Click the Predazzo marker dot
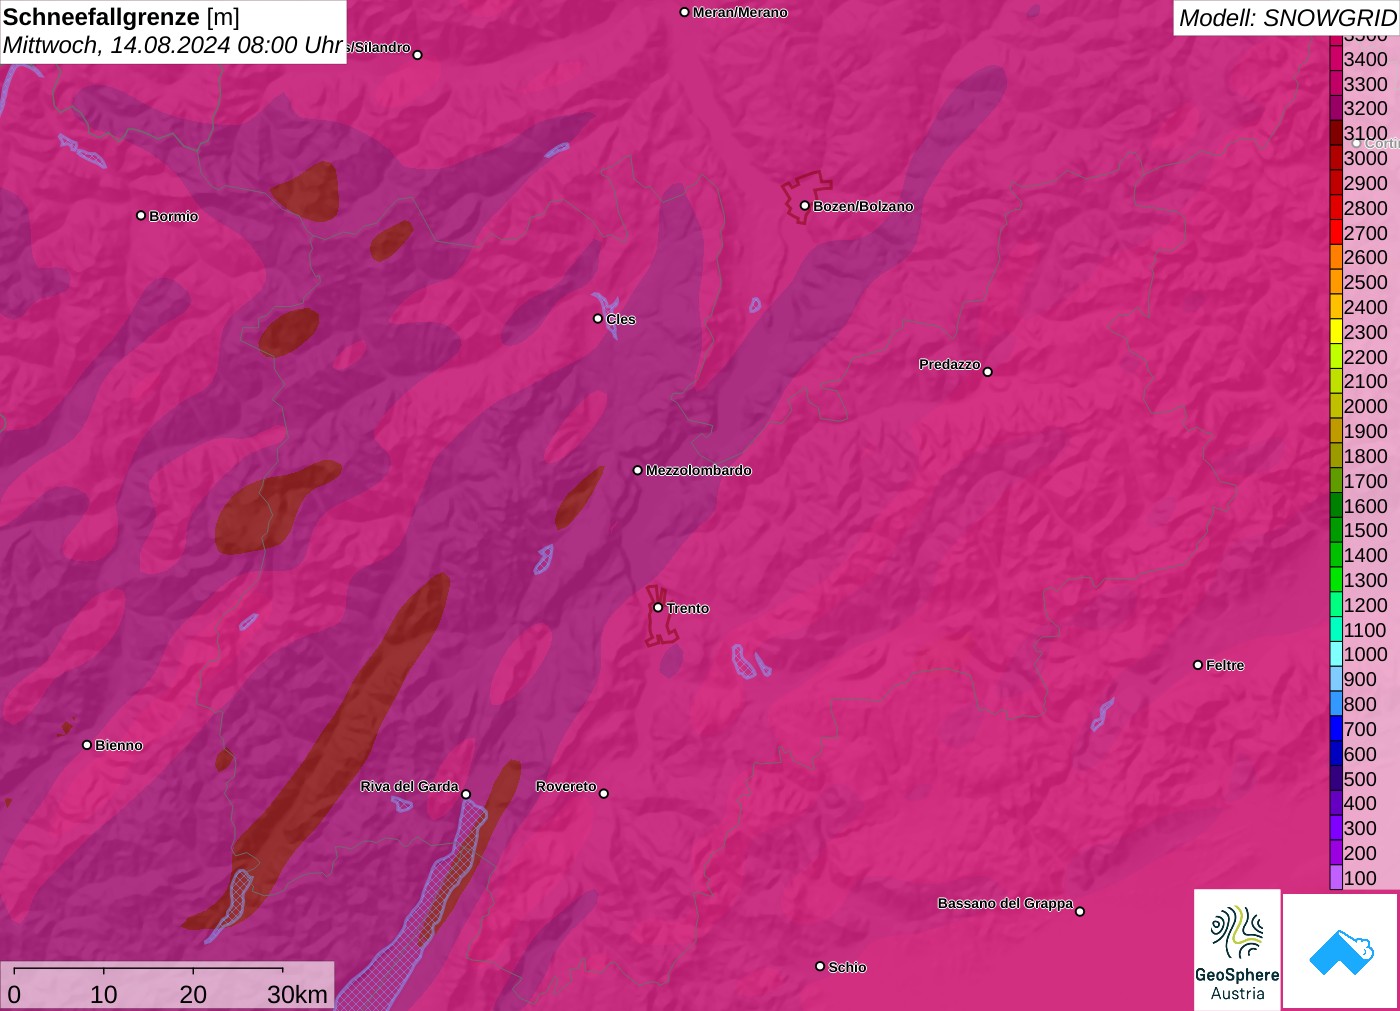This screenshot has width=1400, height=1011. point(988,372)
